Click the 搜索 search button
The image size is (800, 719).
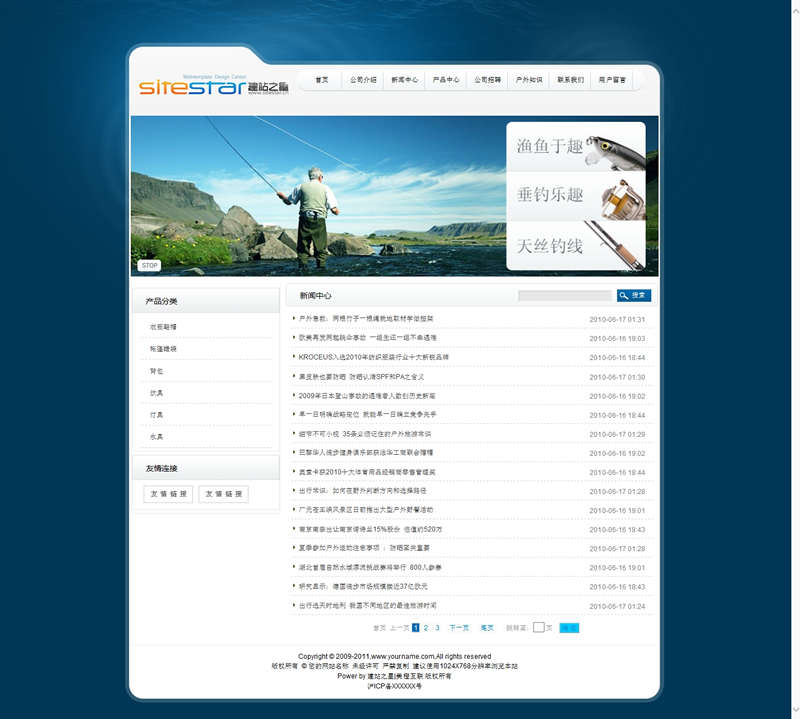(x=634, y=296)
